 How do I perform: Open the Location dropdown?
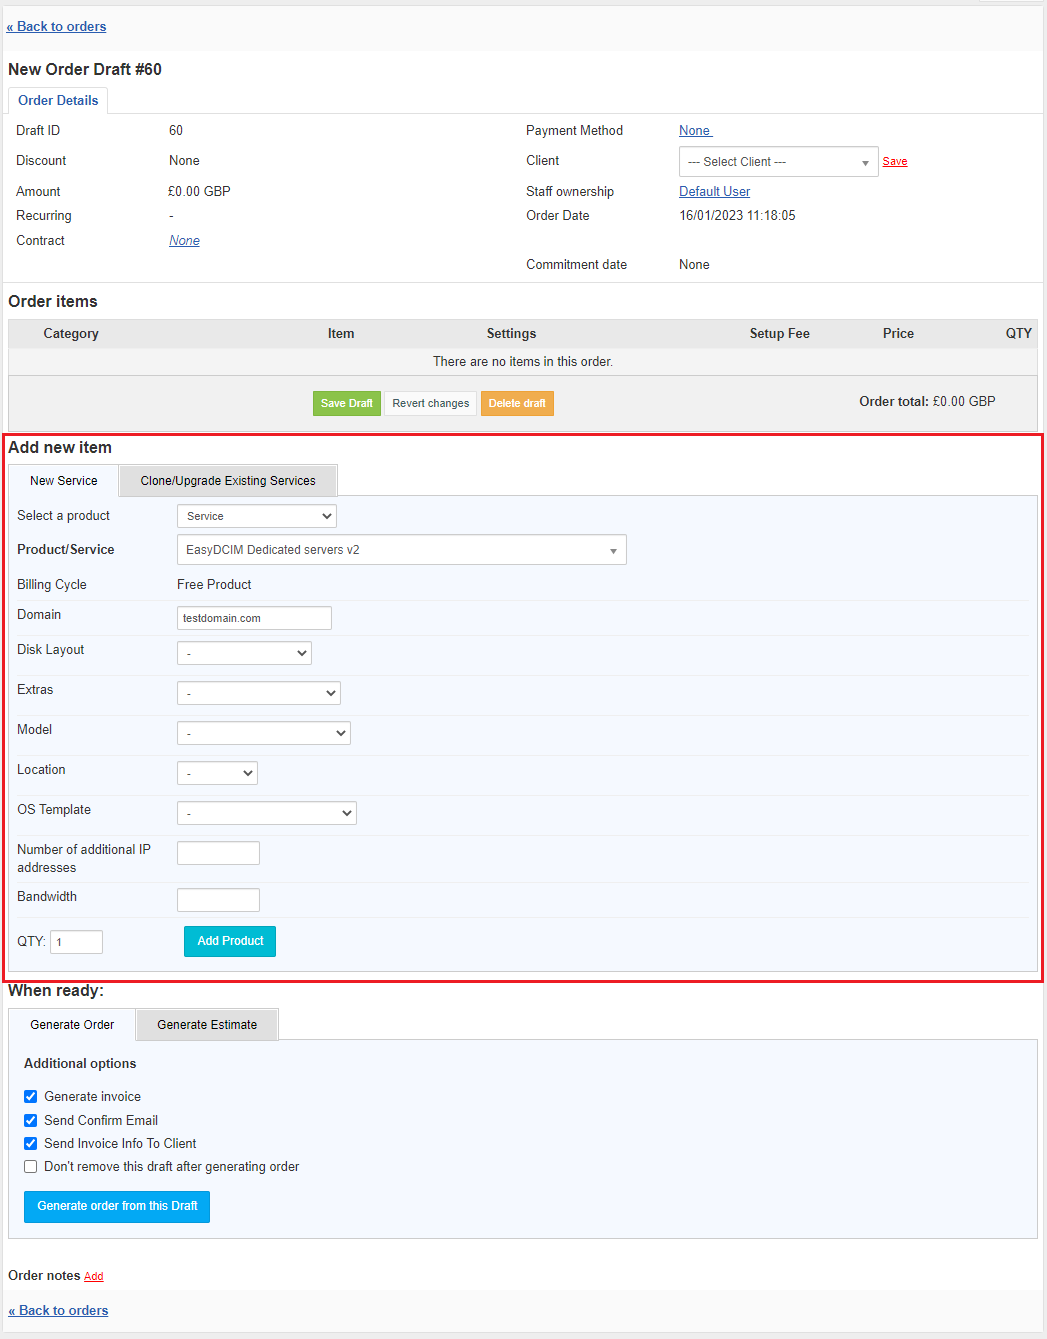(217, 773)
